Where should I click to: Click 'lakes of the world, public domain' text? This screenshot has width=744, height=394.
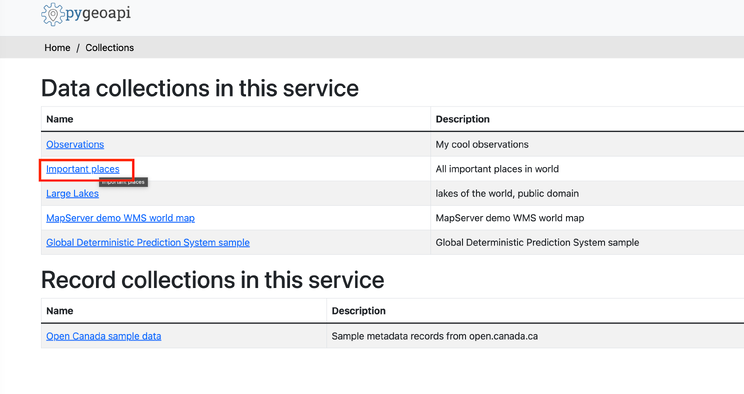[507, 194]
